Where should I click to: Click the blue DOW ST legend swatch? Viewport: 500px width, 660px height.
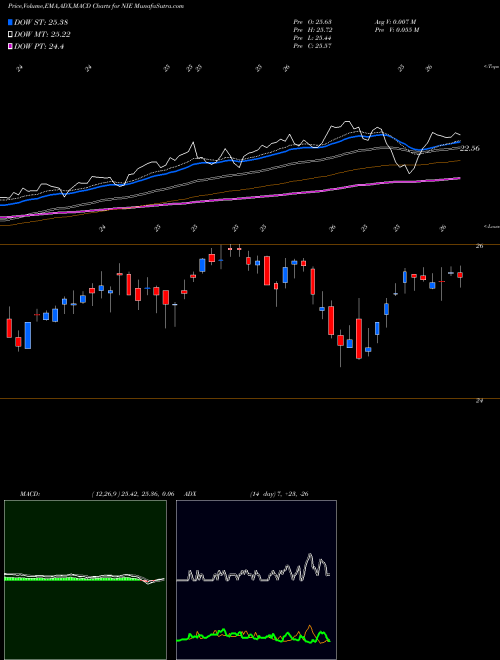pos(10,22)
